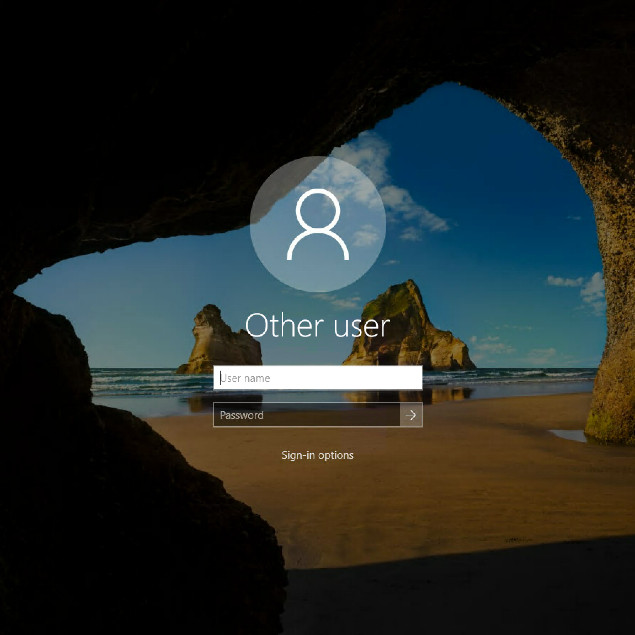Viewport: 635px width, 635px height.
Task: Click inside the Password field
Action: [306, 415]
